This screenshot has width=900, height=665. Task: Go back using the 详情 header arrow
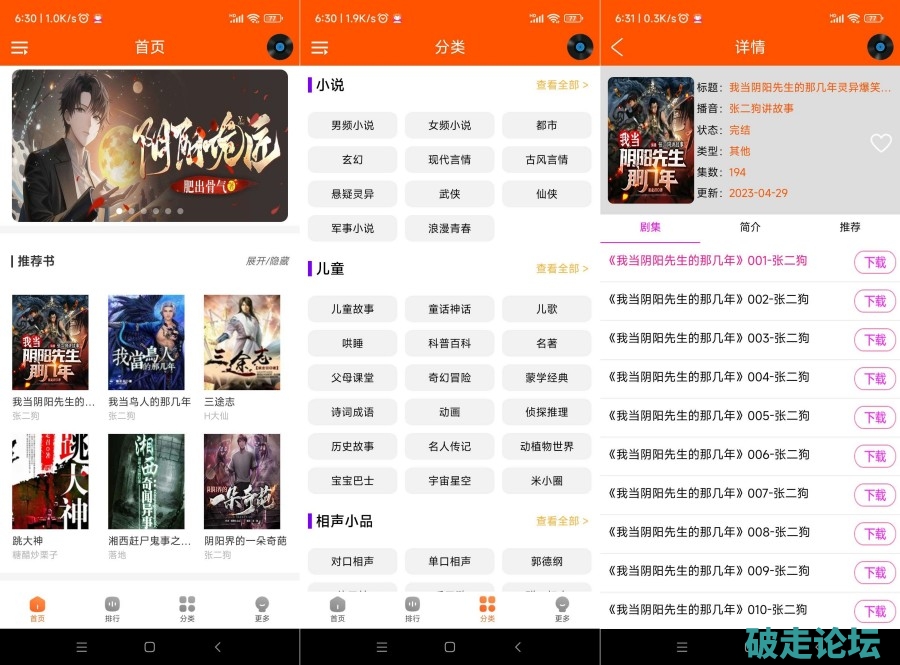617,47
